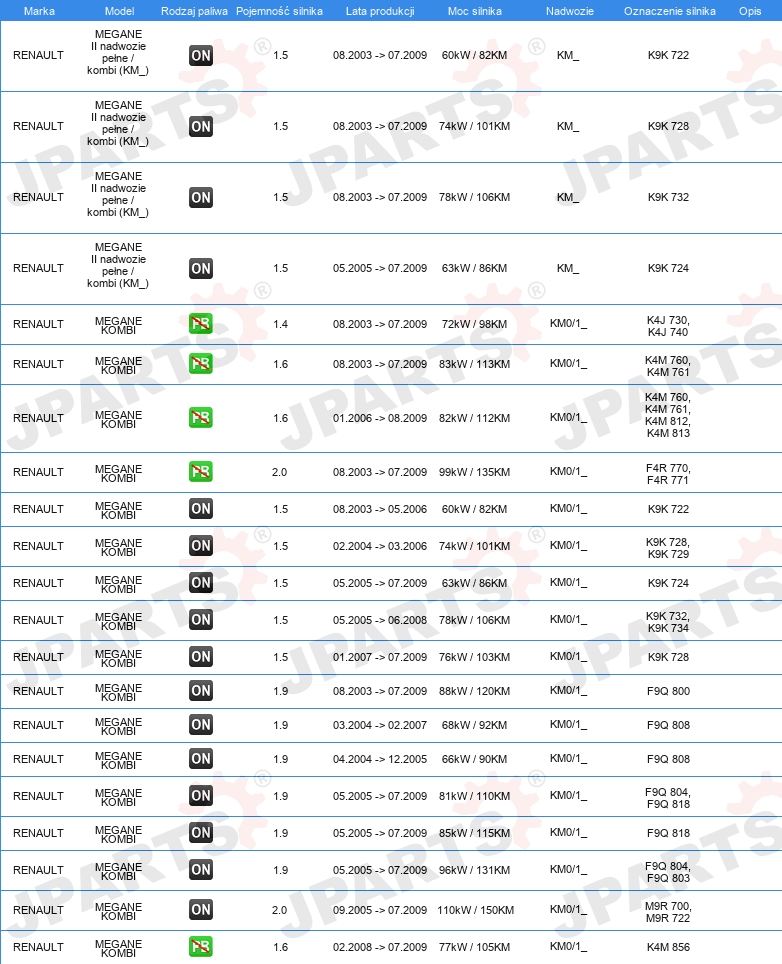
Task: Select the ON icon in the 08.2003 -> 05.2006 row
Action: tap(200, 508)
